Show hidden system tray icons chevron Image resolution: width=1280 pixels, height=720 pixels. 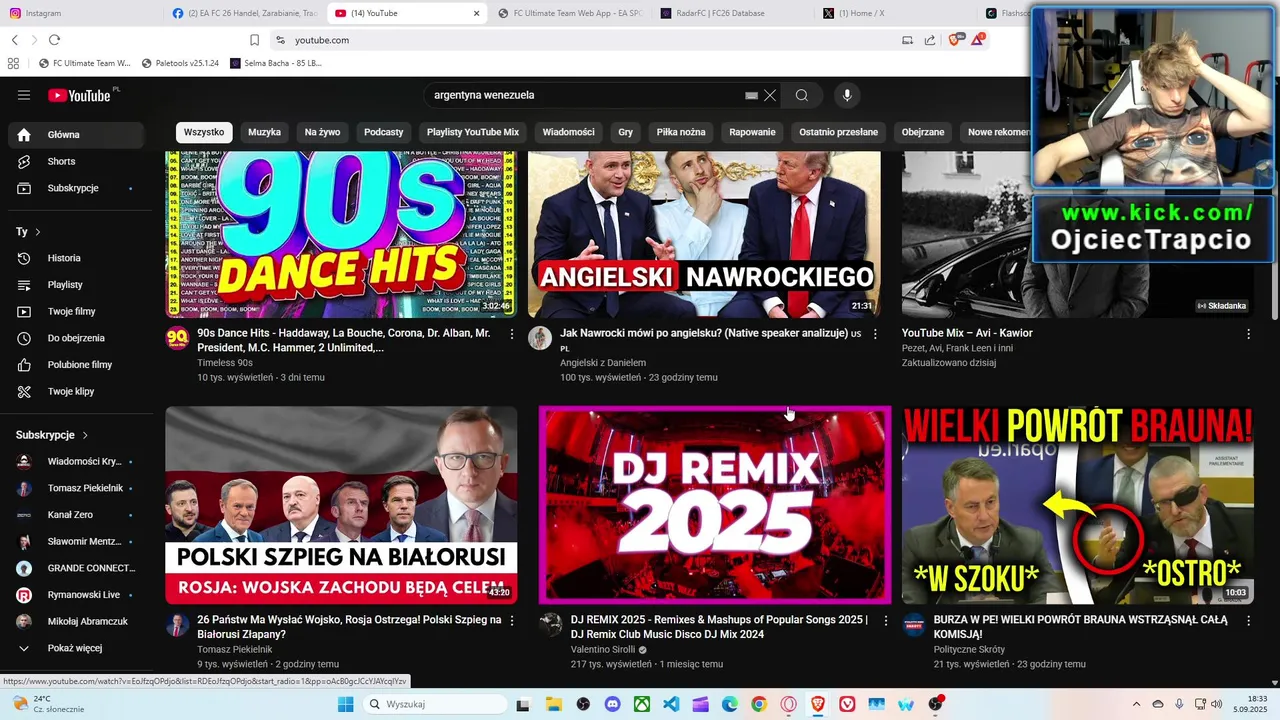pyautogui.click(x=1136, y=704)
